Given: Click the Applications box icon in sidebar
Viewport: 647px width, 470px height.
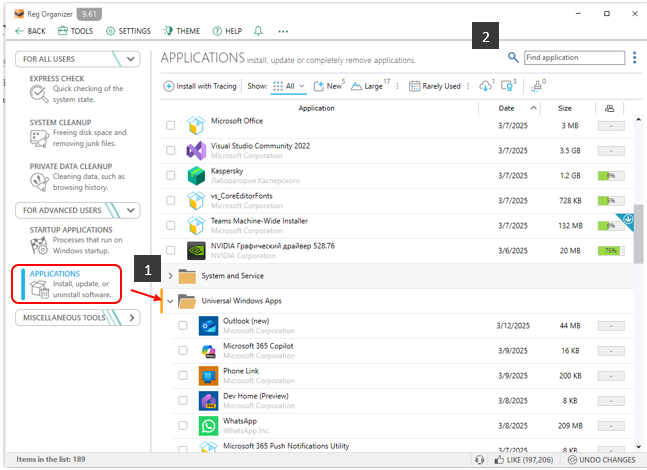Looking at the screenshot, I should [x=40, y=289].
